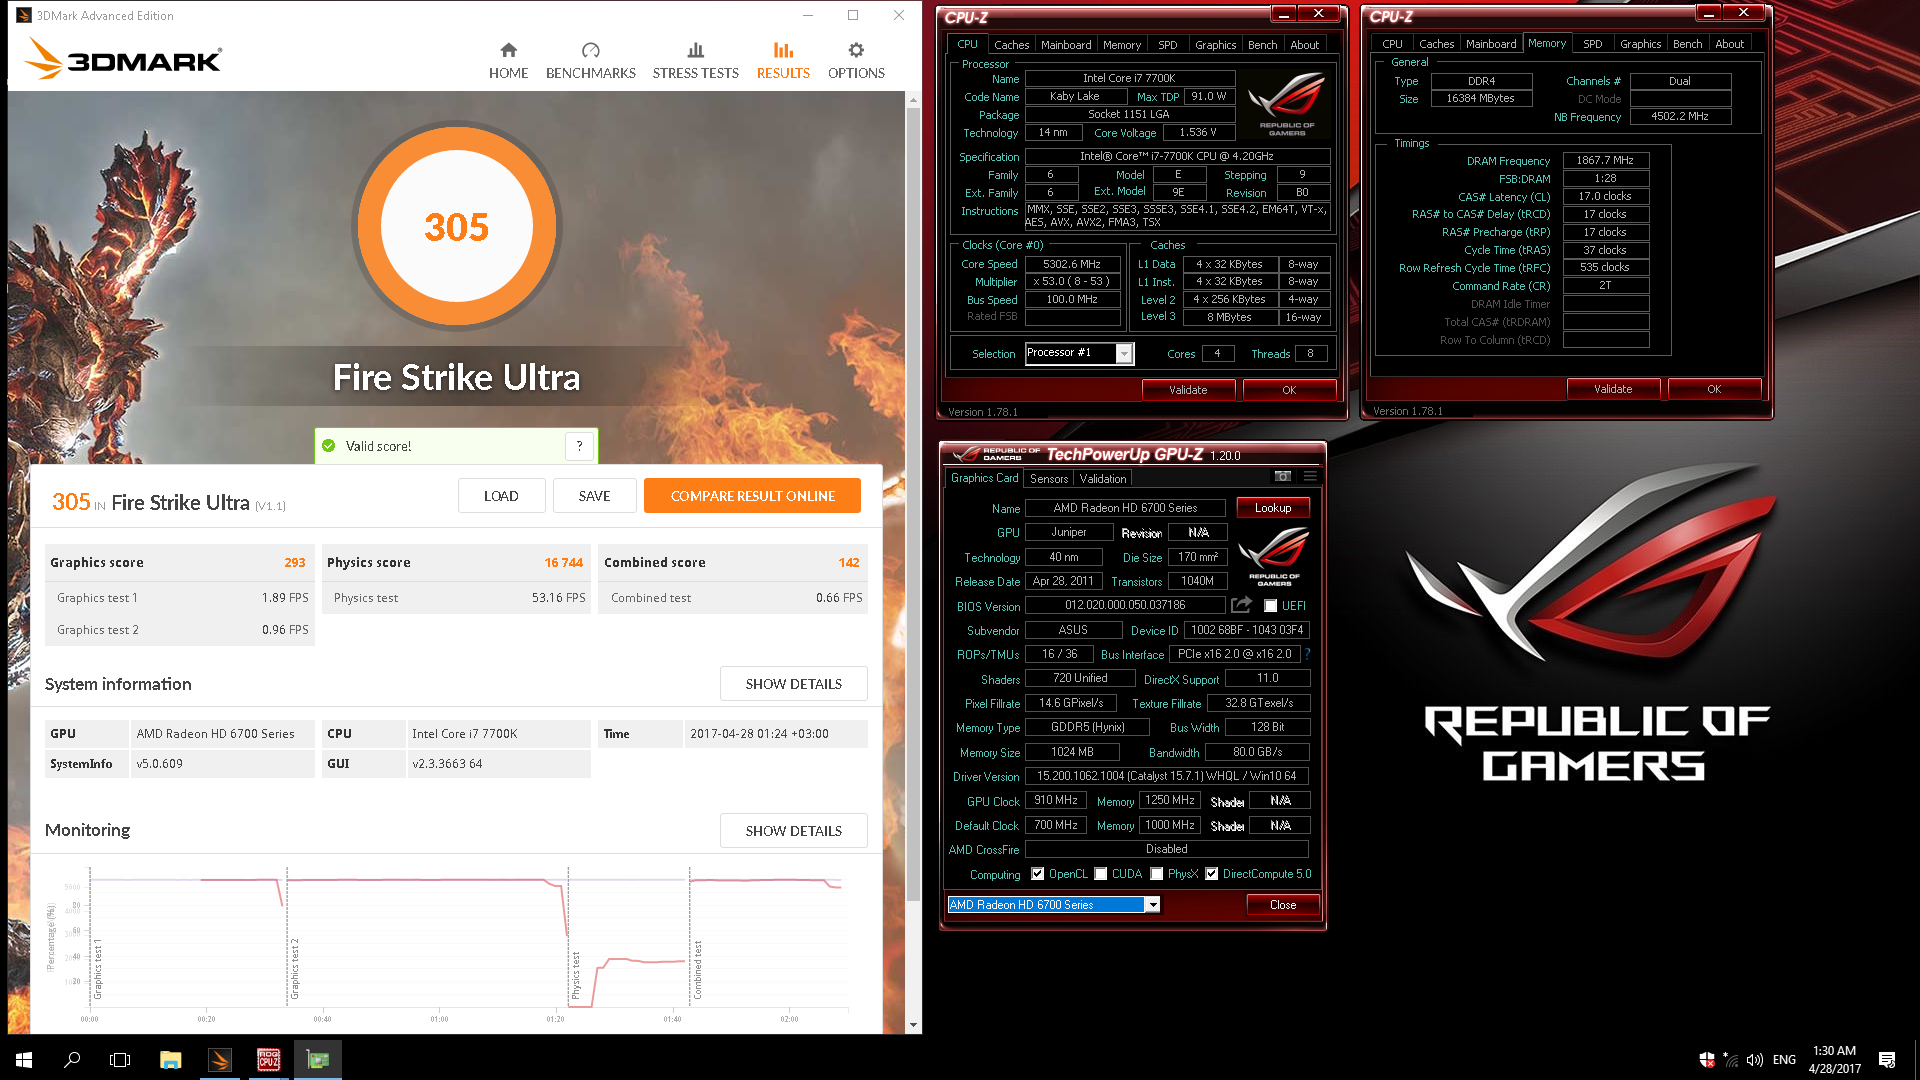Open the Sensors tab in GPU-Z
The image size is (1920, 1080).
[1049, 479]
